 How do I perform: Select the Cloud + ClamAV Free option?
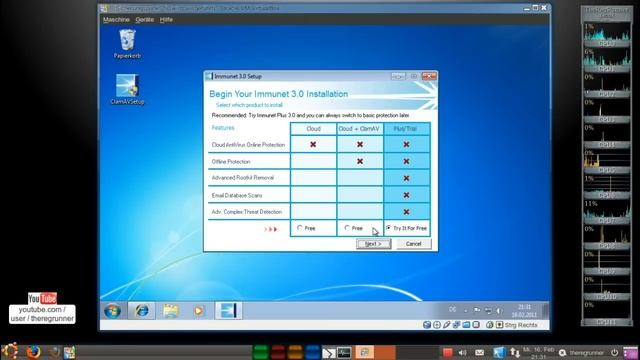coord(347,228)
